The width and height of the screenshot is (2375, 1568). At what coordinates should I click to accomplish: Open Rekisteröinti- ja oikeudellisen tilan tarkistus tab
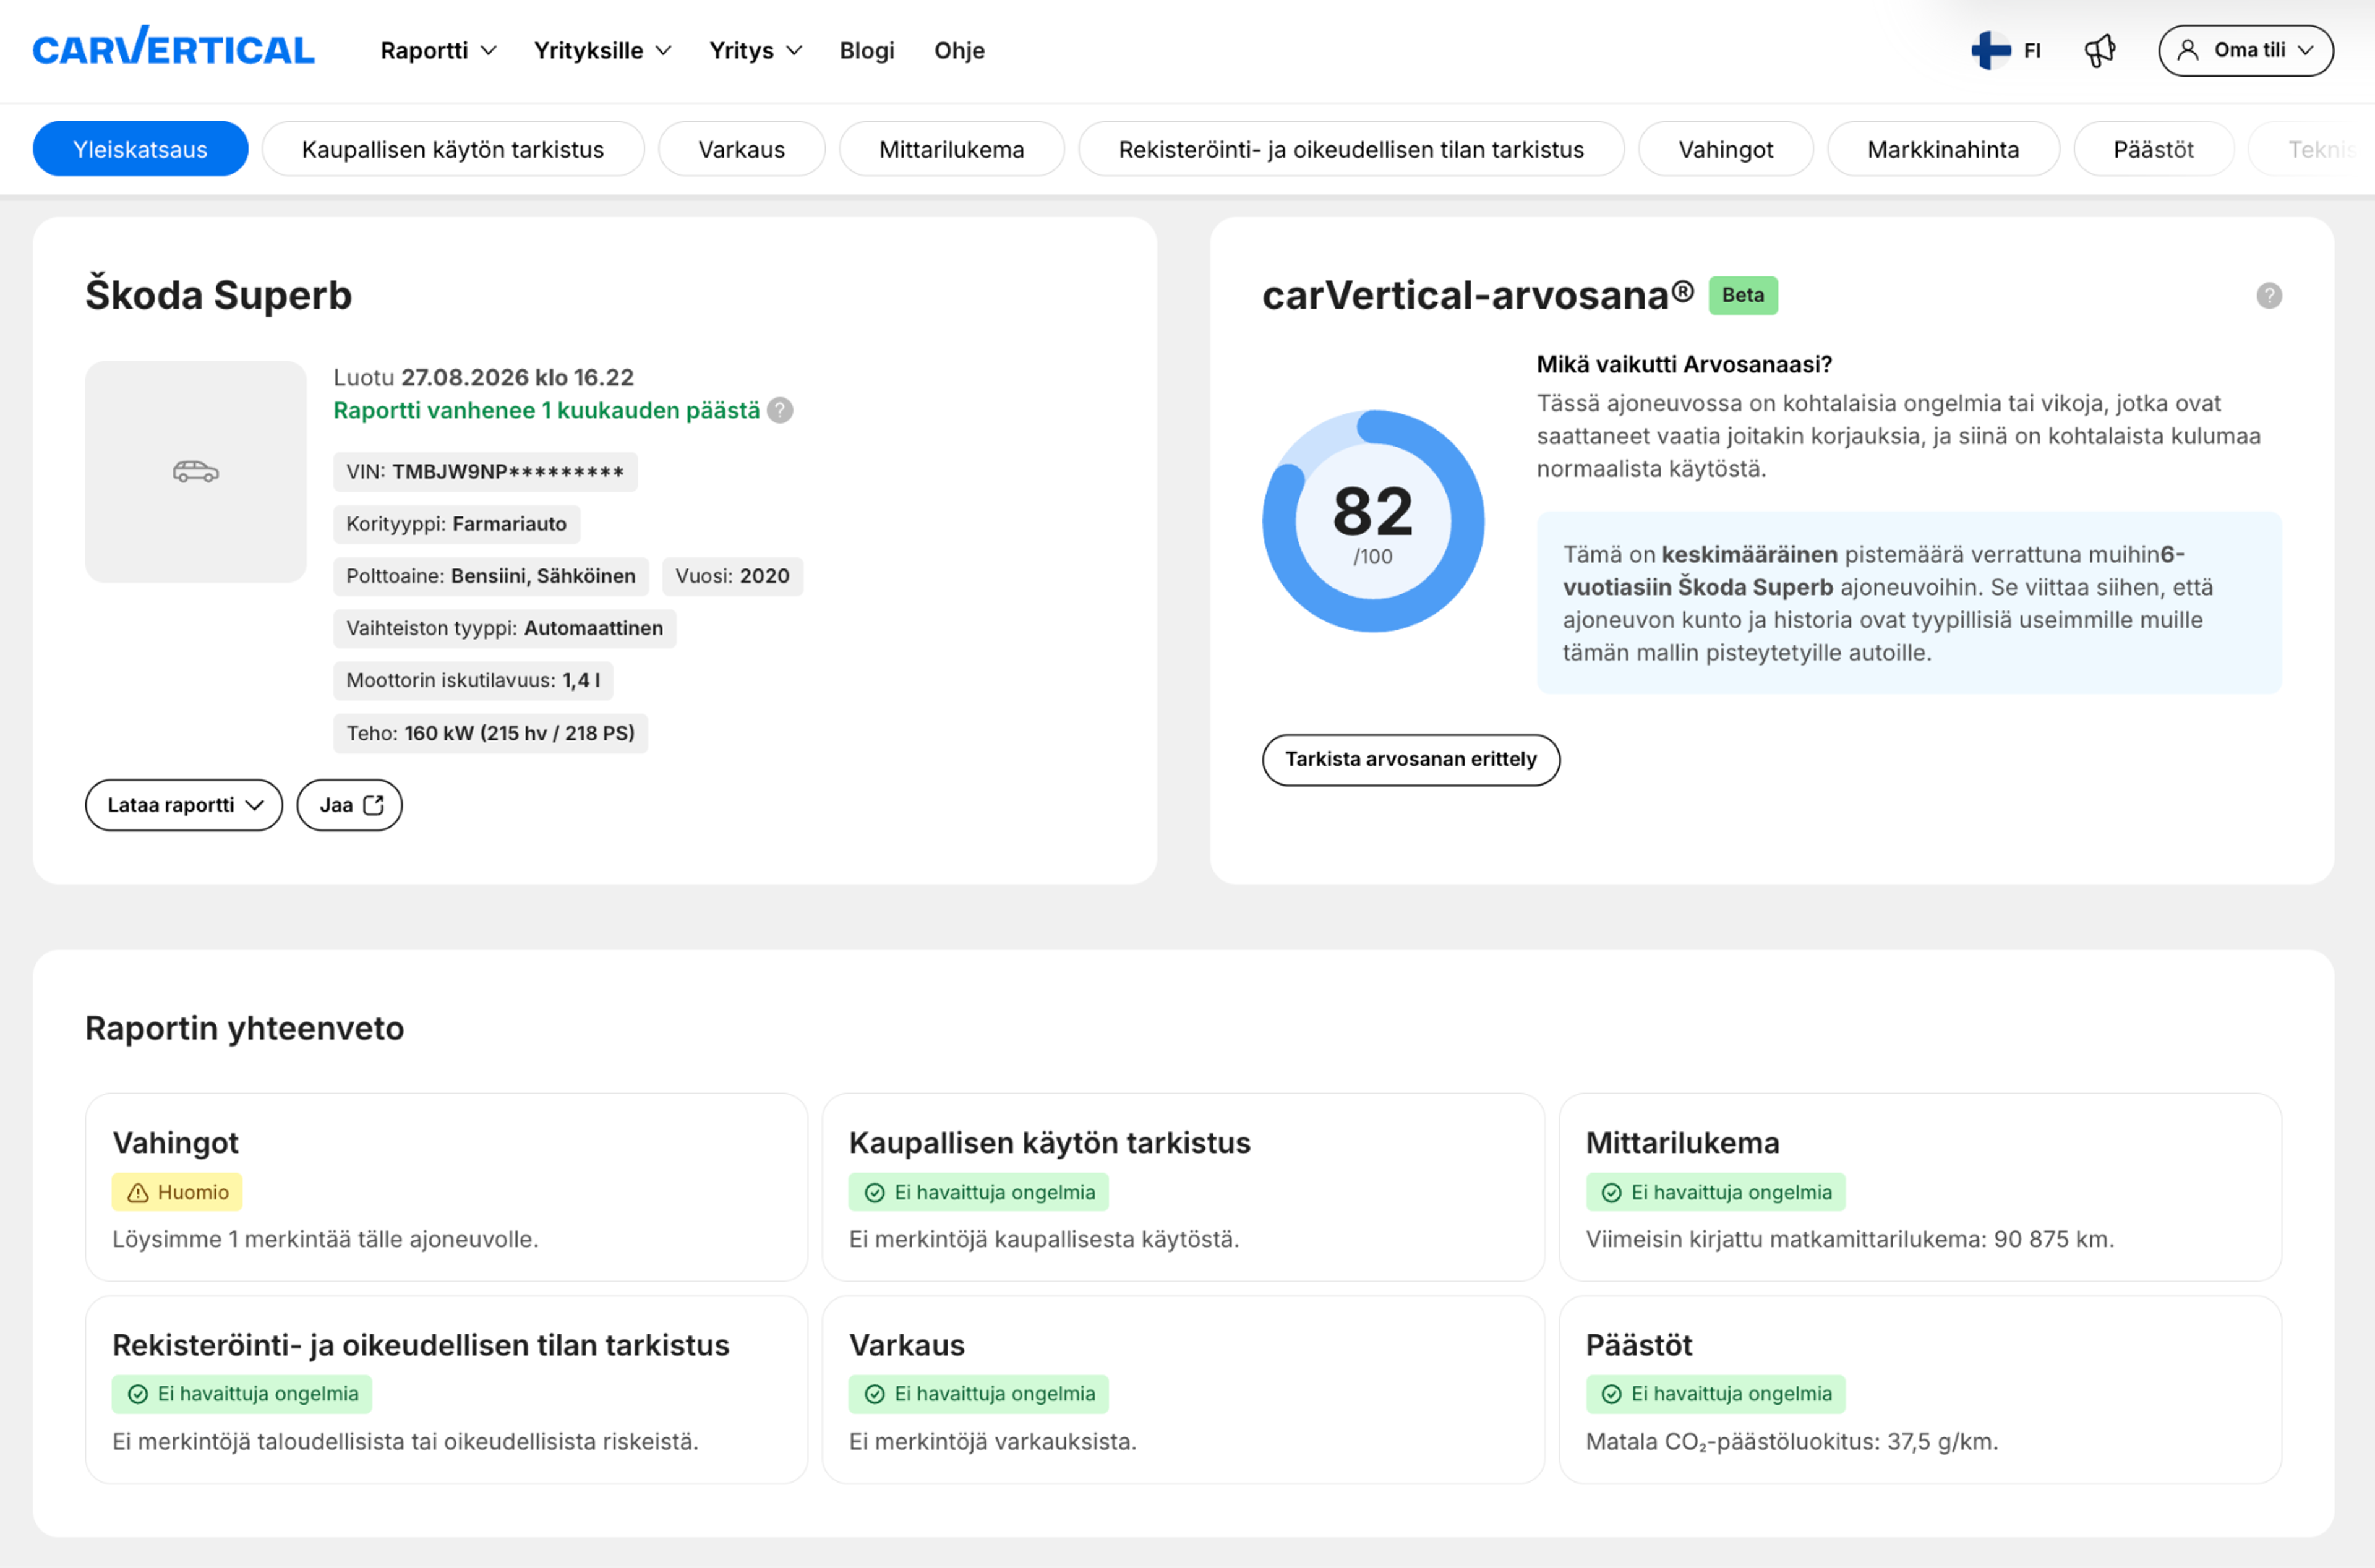pyautogui.click(x=1350, y=149)
